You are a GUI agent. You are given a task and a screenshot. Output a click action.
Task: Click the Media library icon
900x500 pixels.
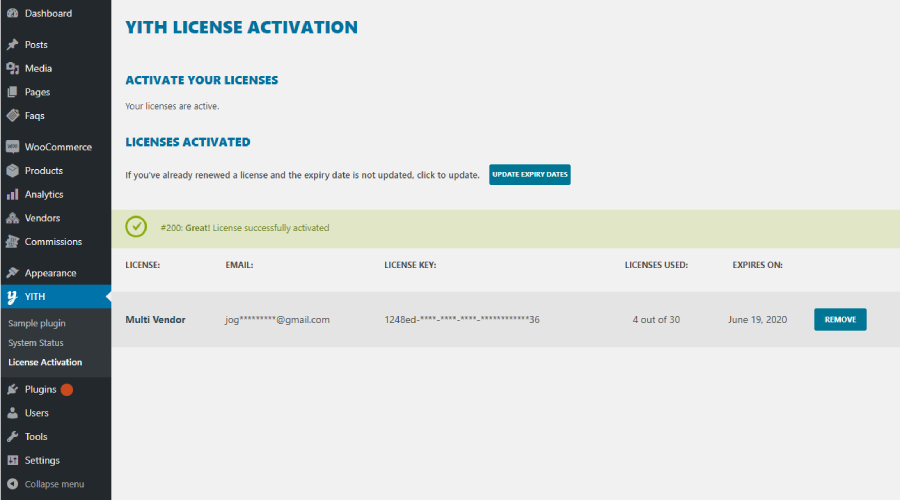coord(12,69)
